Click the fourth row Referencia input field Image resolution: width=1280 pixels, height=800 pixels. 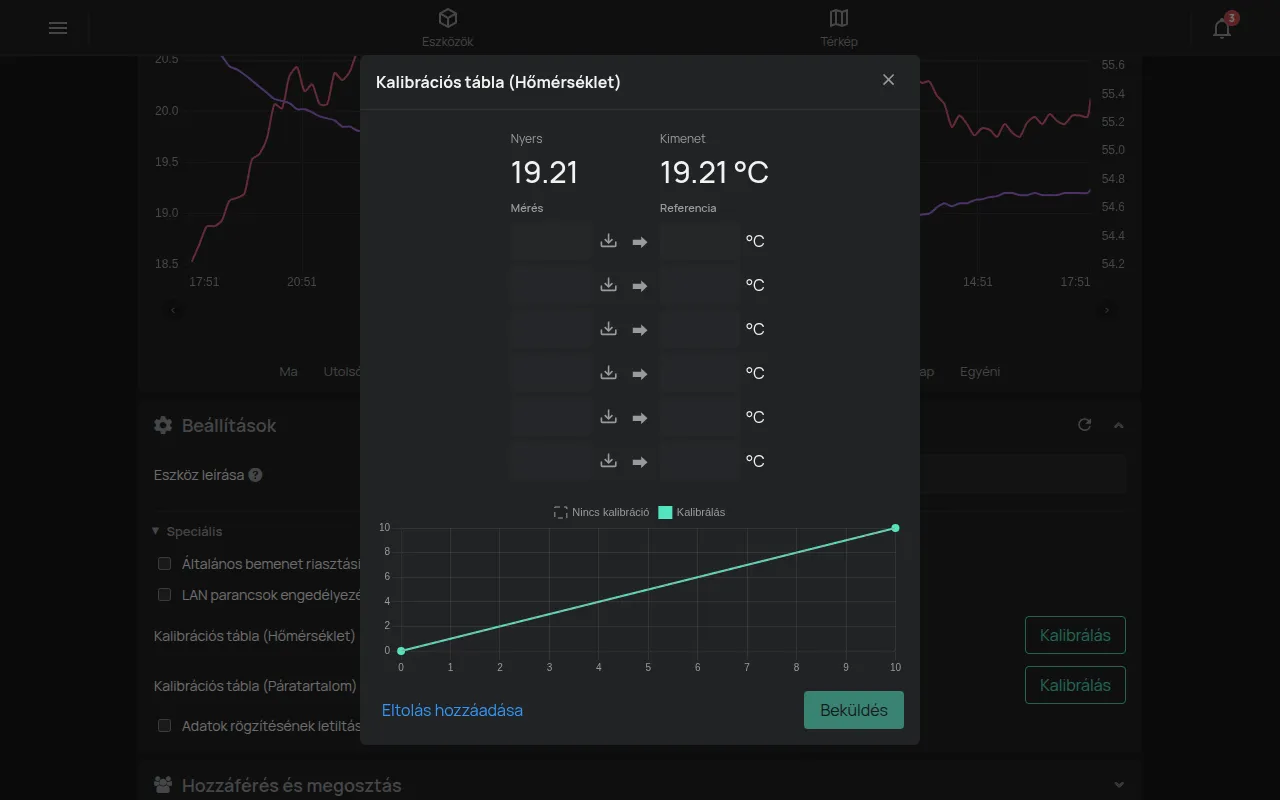[x=699, y=373]
